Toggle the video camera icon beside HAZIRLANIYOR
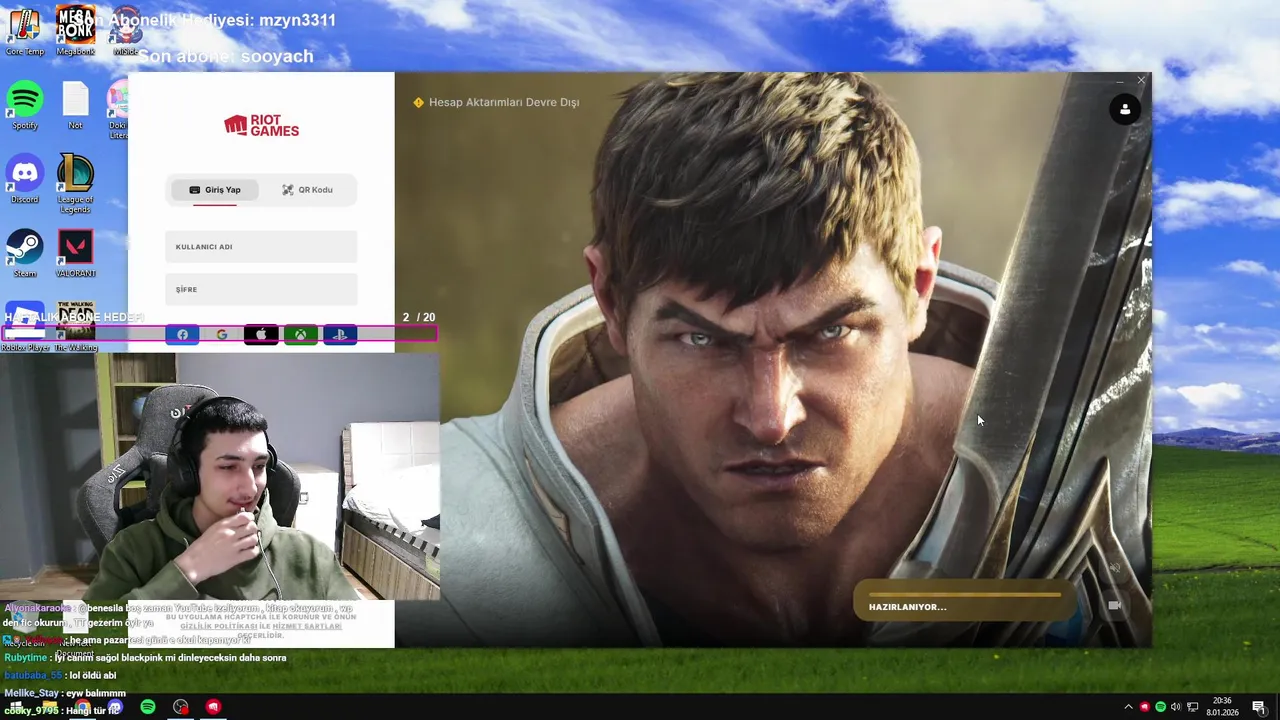The width and height of the screenshot is (1280, 720). point(1114,605)
